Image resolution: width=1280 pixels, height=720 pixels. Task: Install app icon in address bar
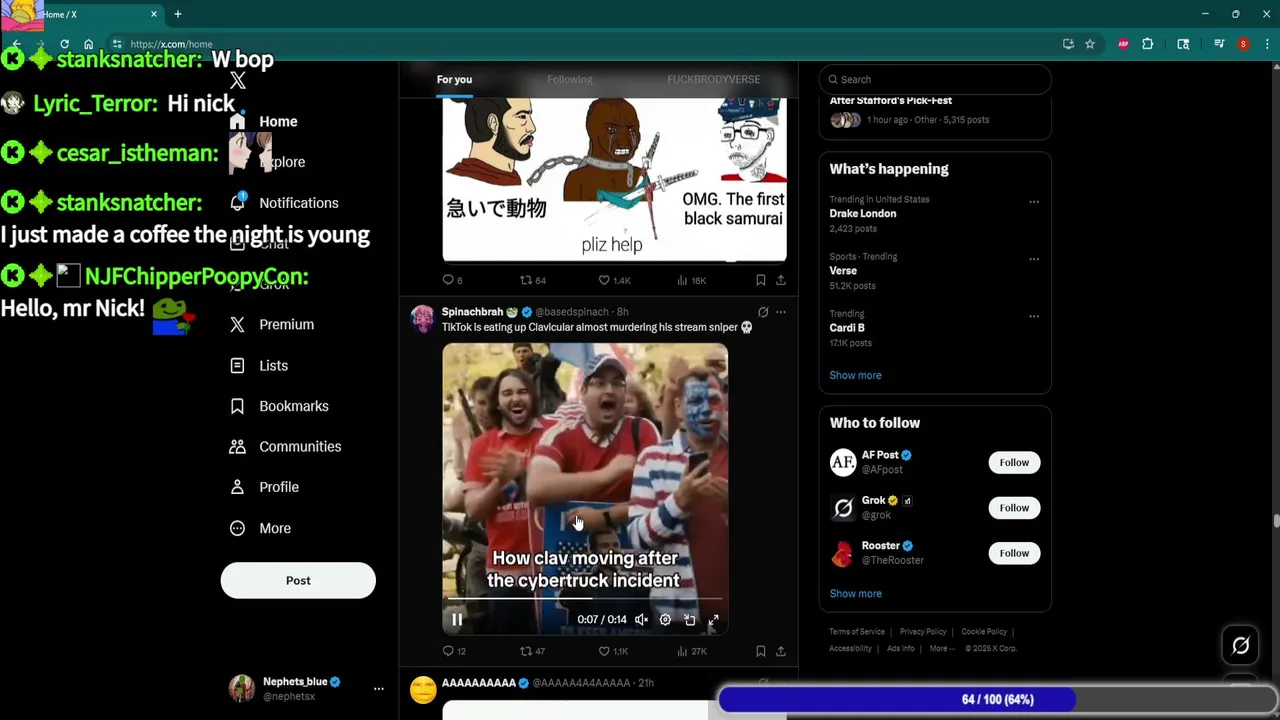click(1068, 44)
